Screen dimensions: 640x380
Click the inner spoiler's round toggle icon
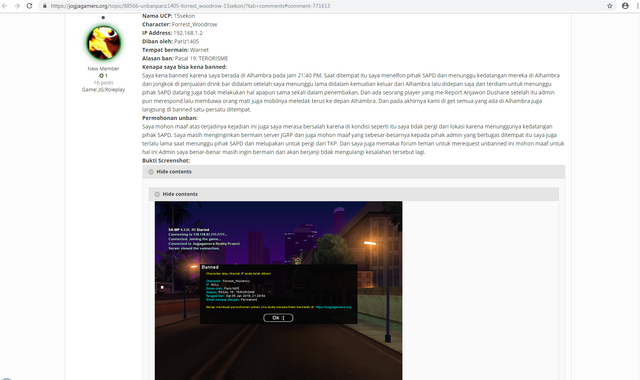pos(157,194)
